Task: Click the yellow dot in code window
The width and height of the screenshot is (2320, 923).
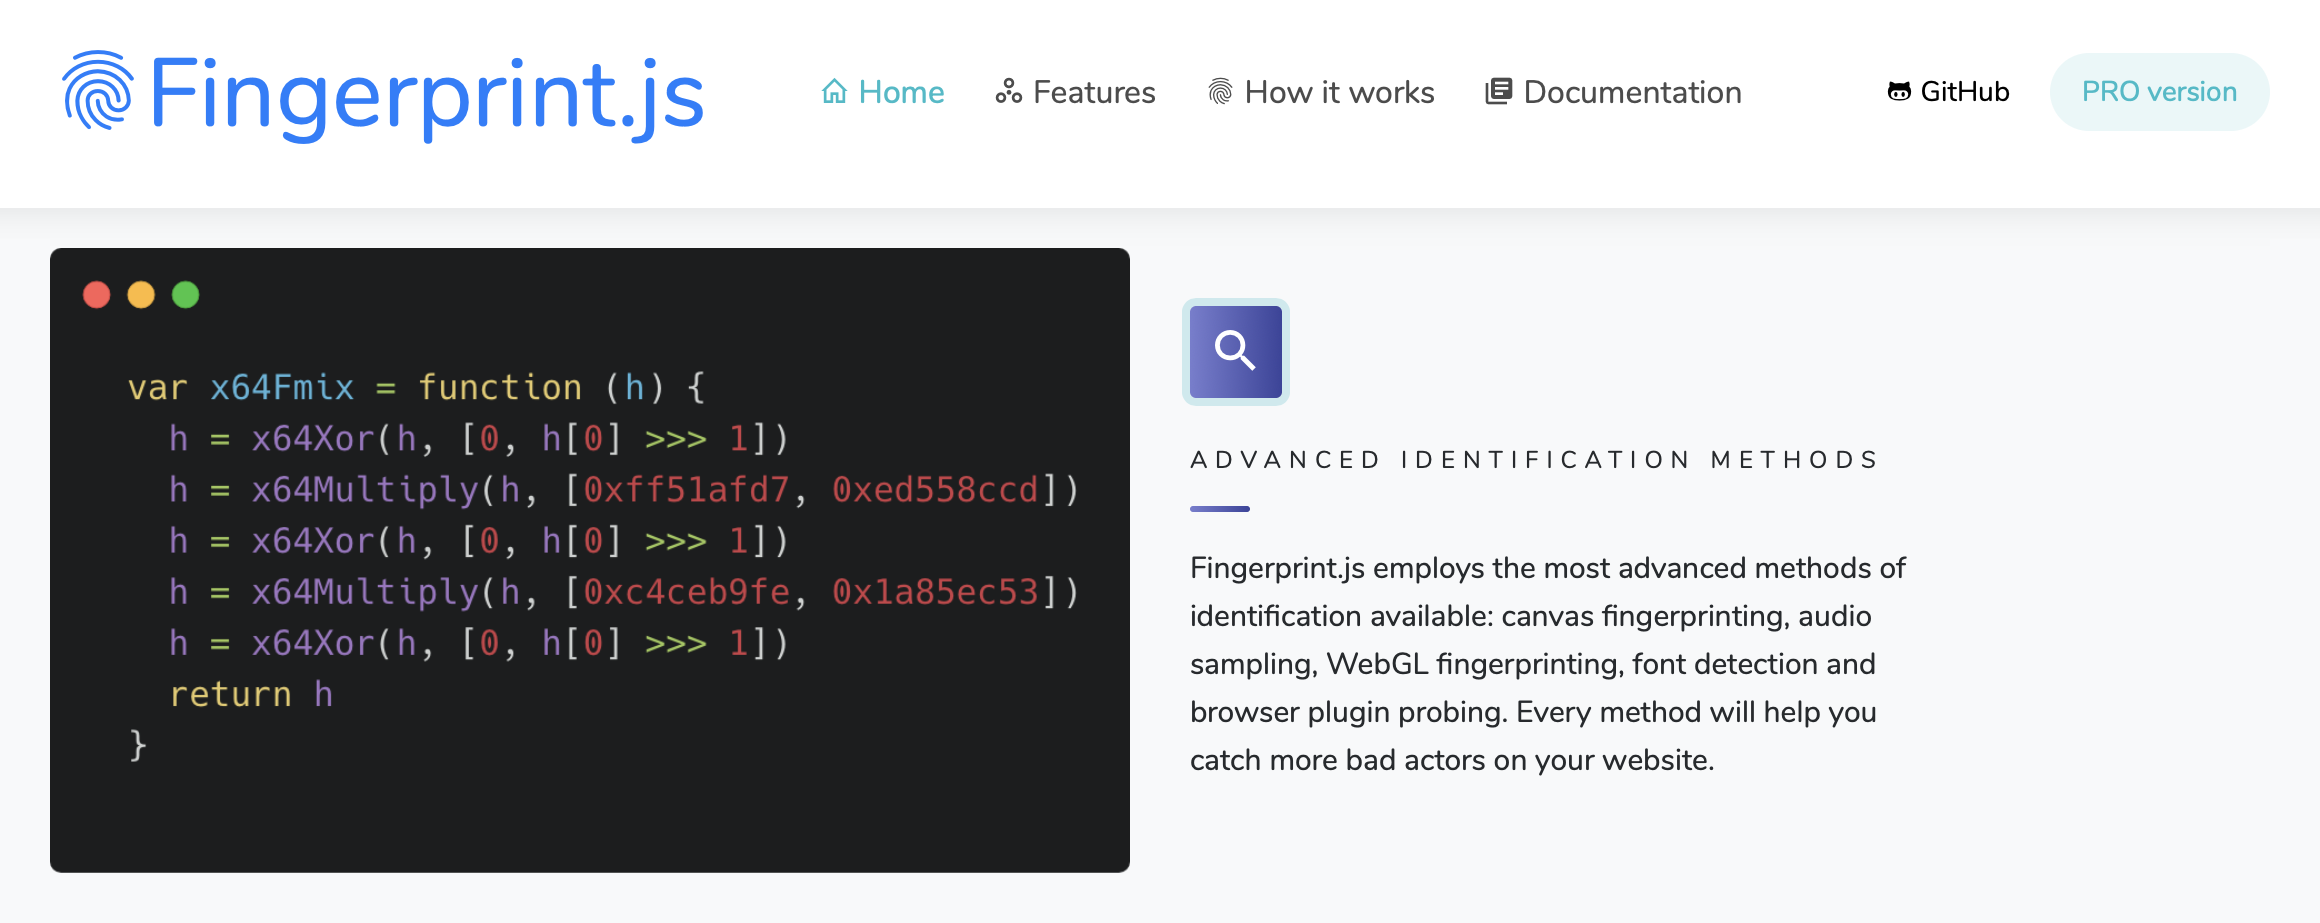Action: [x=141, y=295]
